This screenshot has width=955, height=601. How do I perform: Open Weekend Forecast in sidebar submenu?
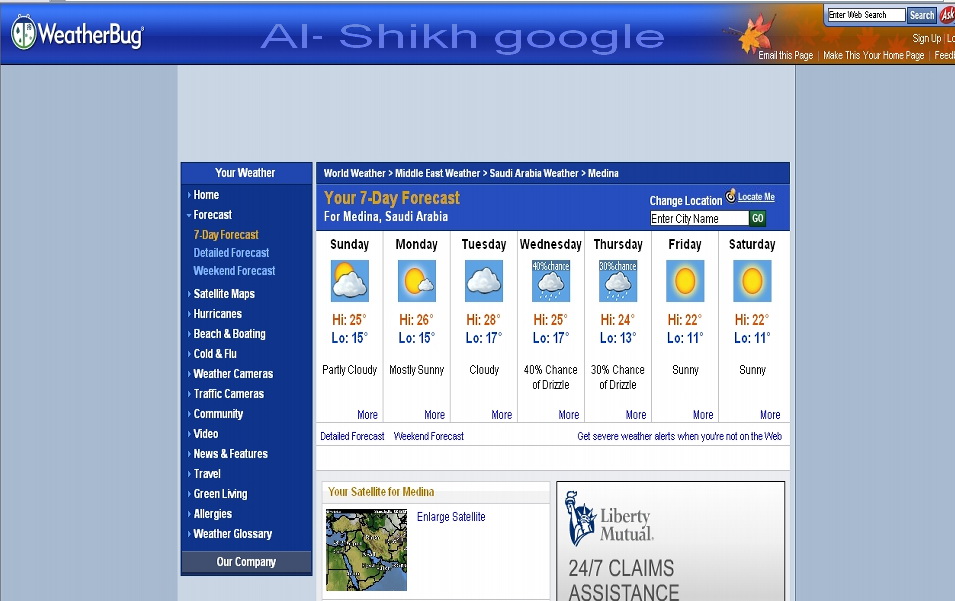point(234,271)
